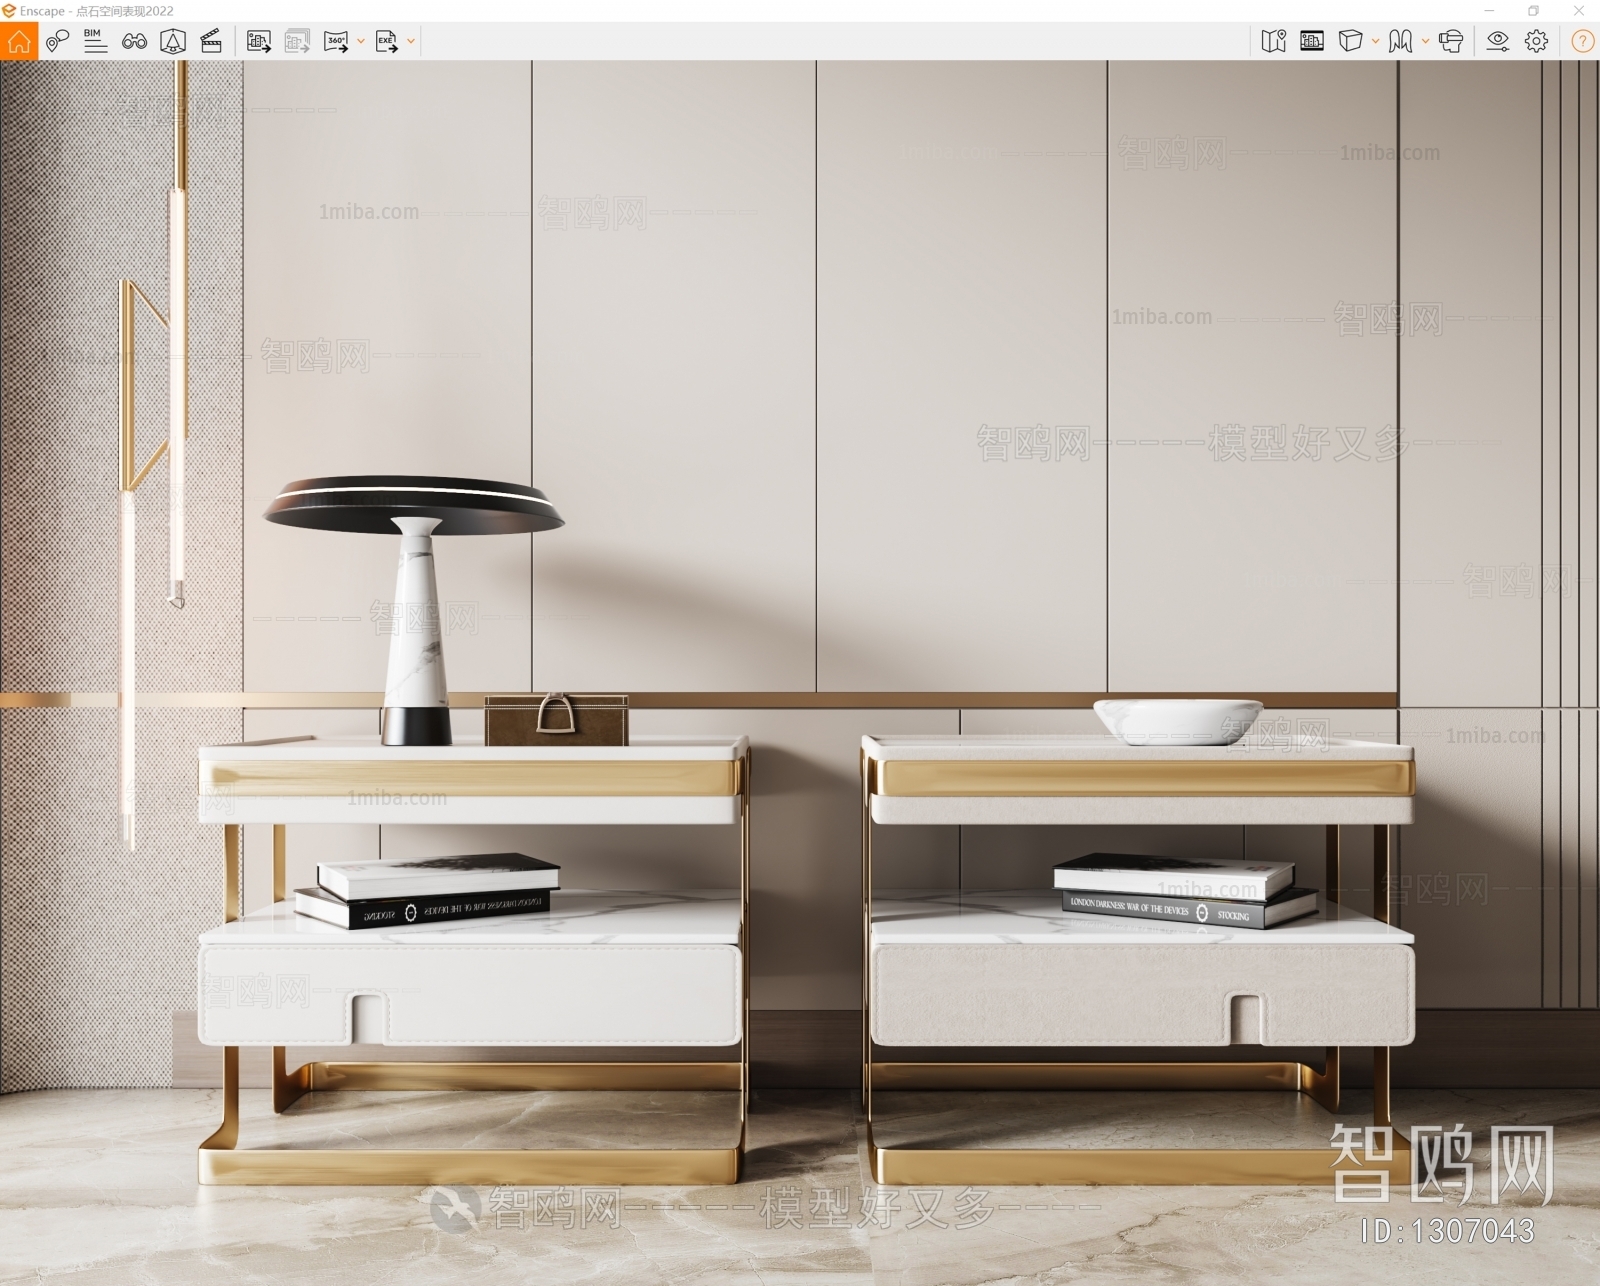This screenshot has width=1600, height=1286.
Task: Toggle the BIM info mode
Action: coord(95,41)
